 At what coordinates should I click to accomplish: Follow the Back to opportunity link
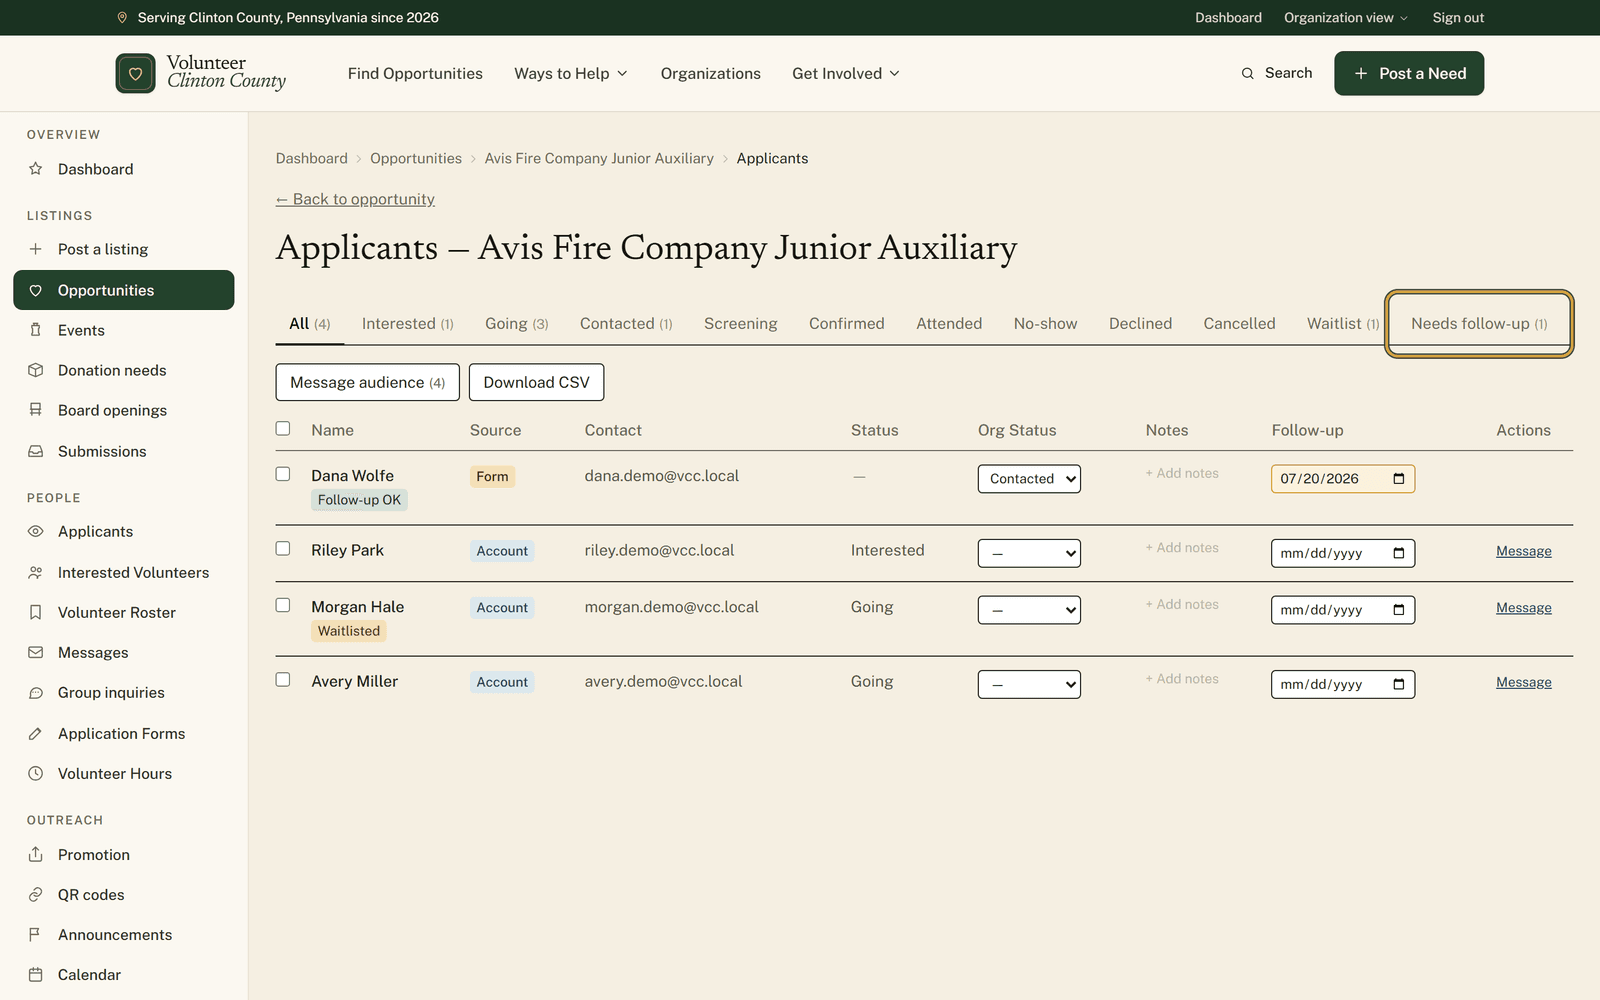(355, 199)
